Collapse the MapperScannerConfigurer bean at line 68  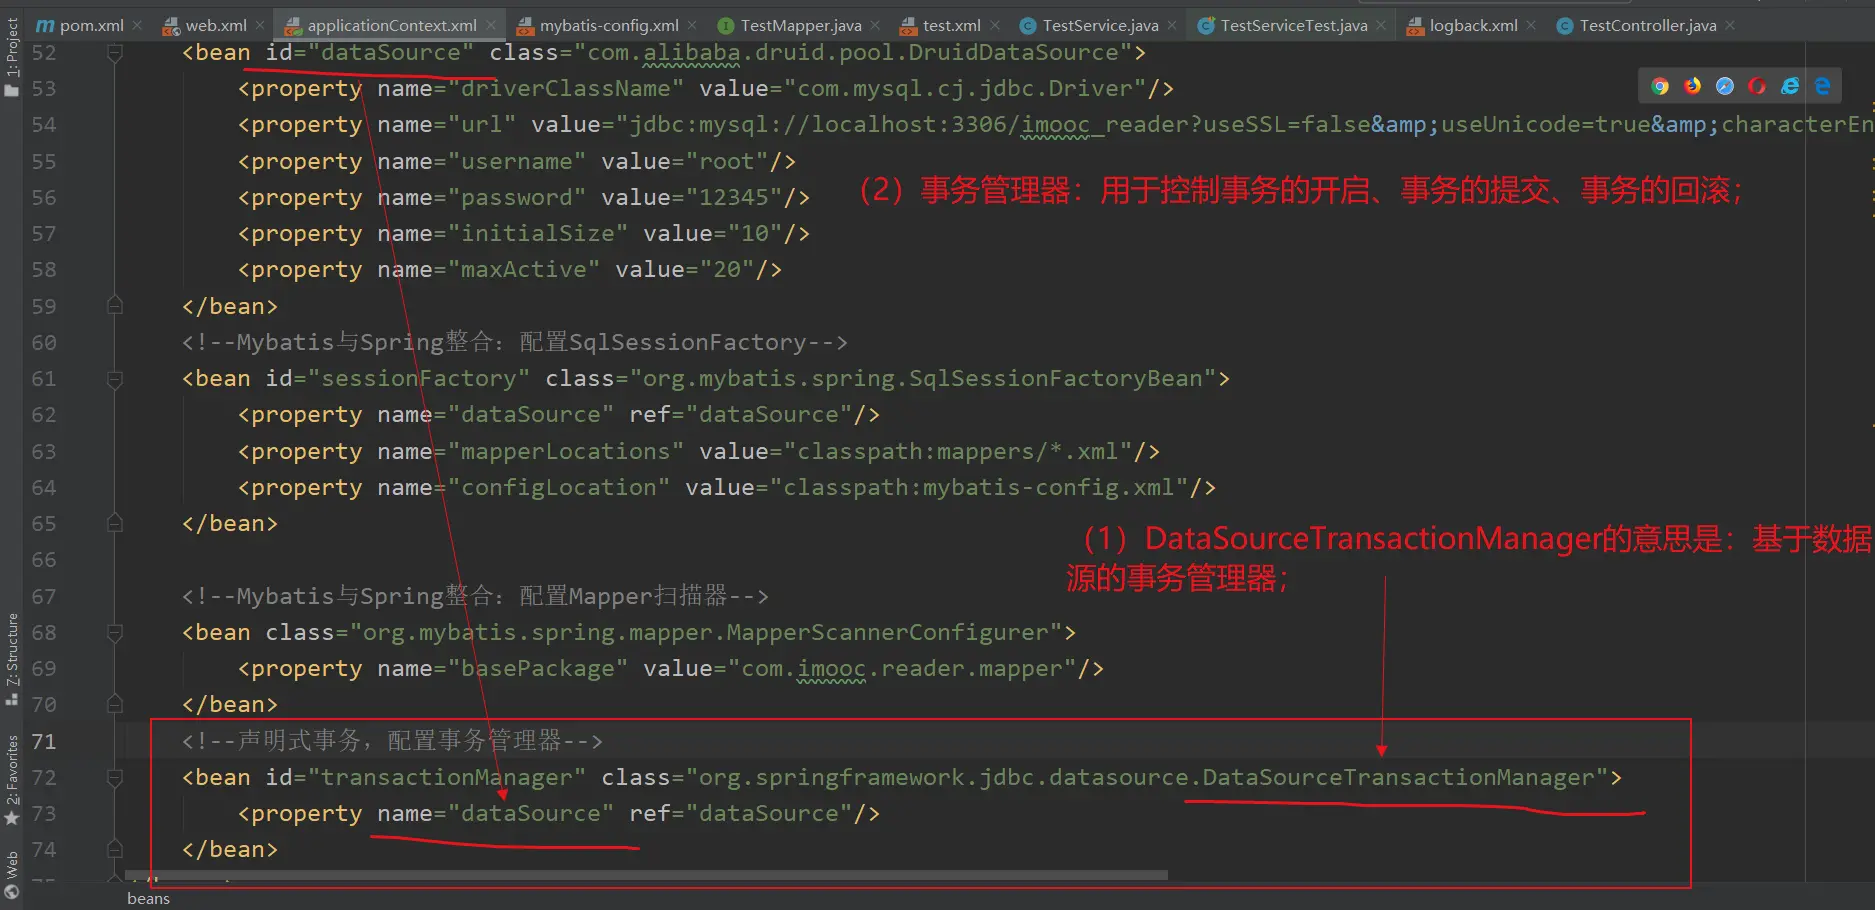pos(115,632)
